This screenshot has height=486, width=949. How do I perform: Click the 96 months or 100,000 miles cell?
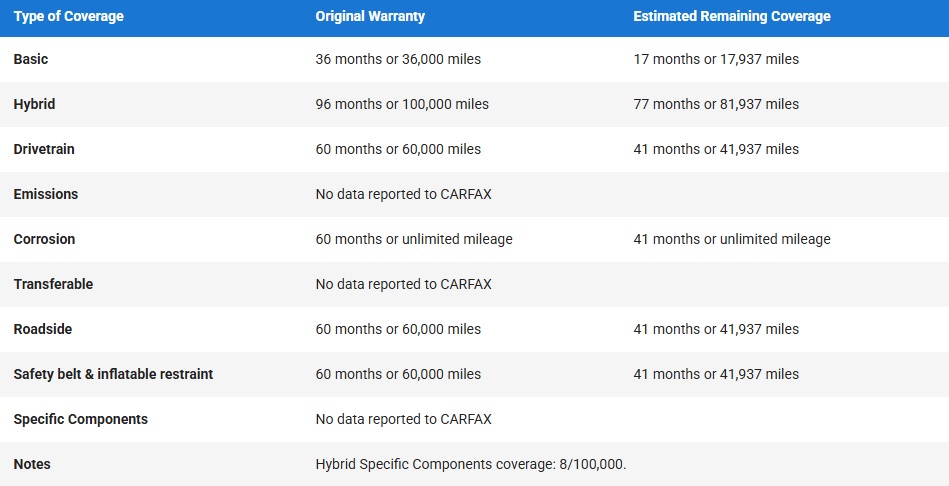pos(402,104)
